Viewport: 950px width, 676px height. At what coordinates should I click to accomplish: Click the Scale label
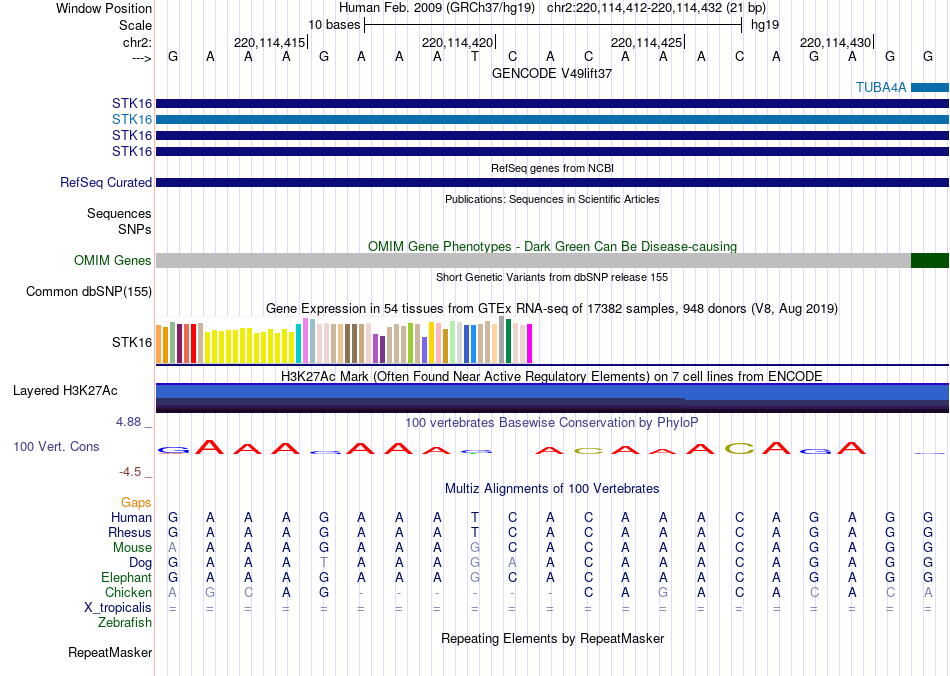coord(136,25)
